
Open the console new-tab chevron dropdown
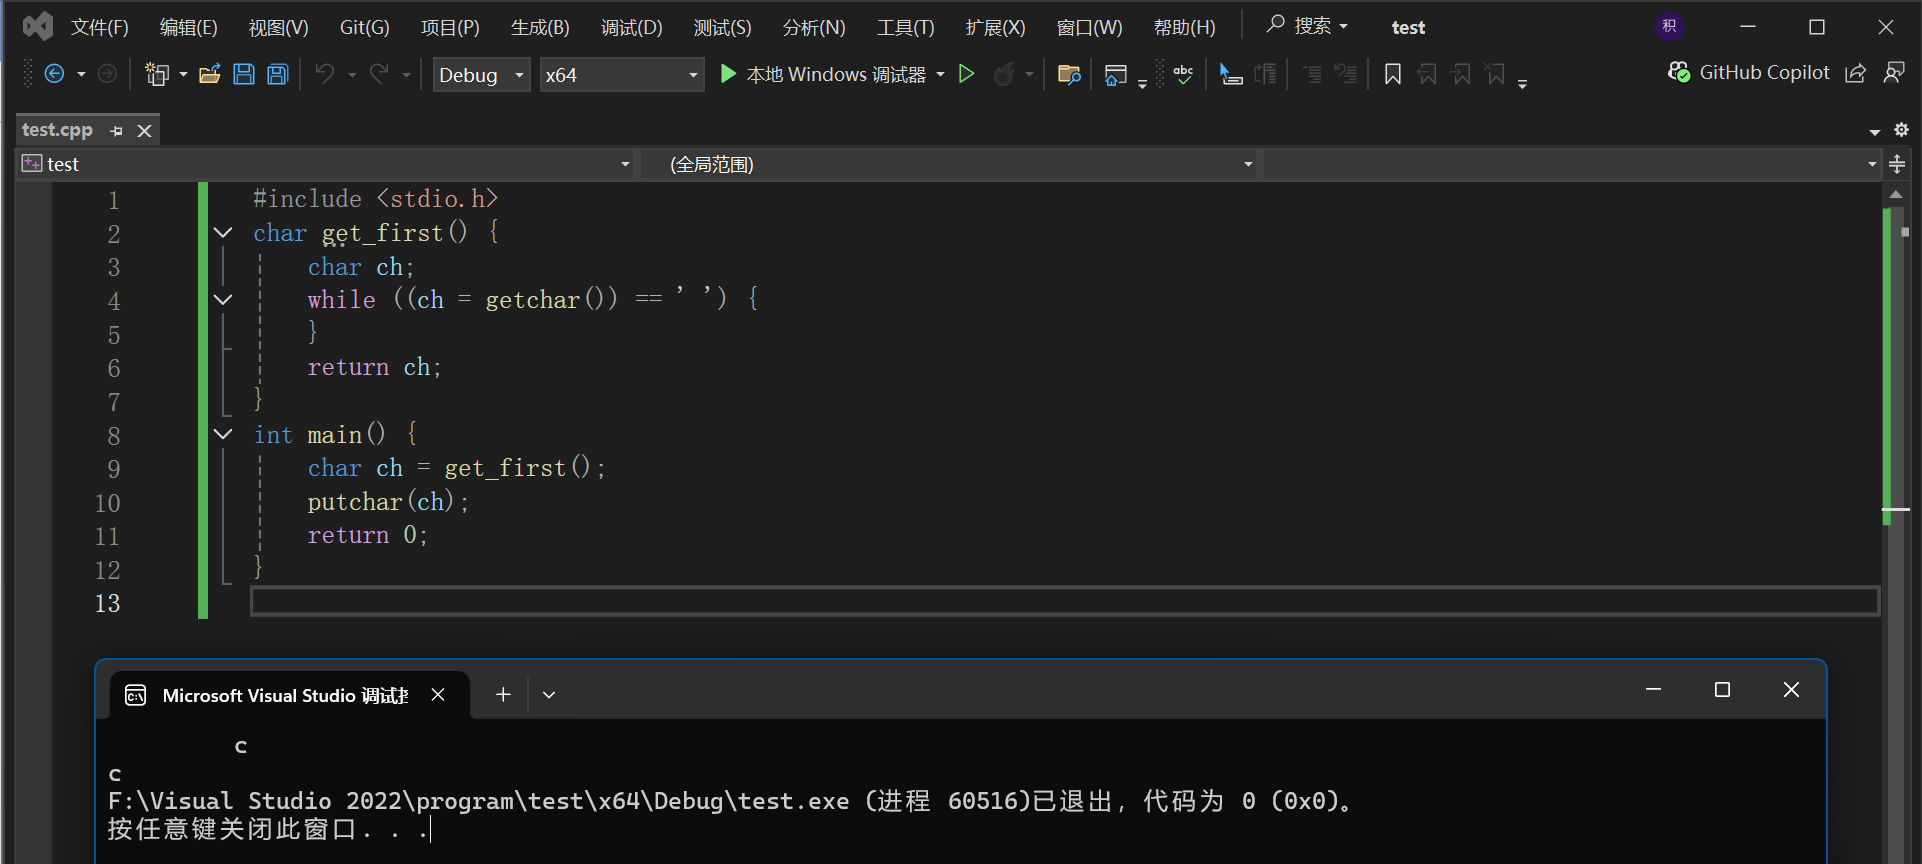point(549,695)
